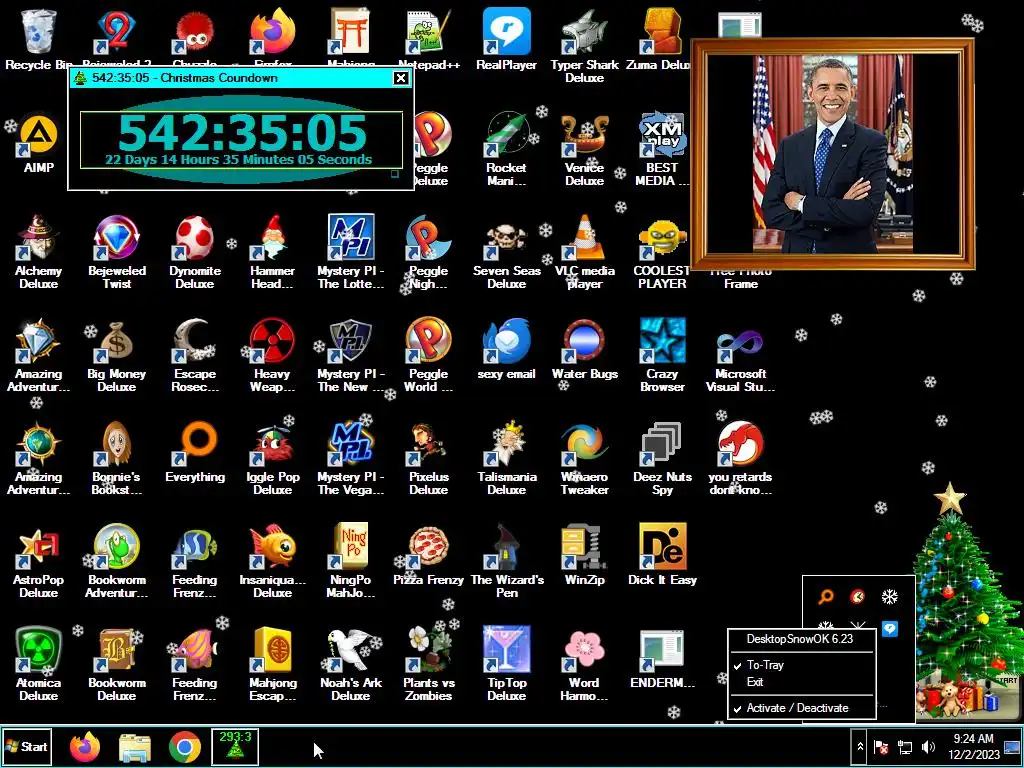Select Christmas Countdown taskbar button
Screen dimensions: 1024x768
[x=235, y=746]
